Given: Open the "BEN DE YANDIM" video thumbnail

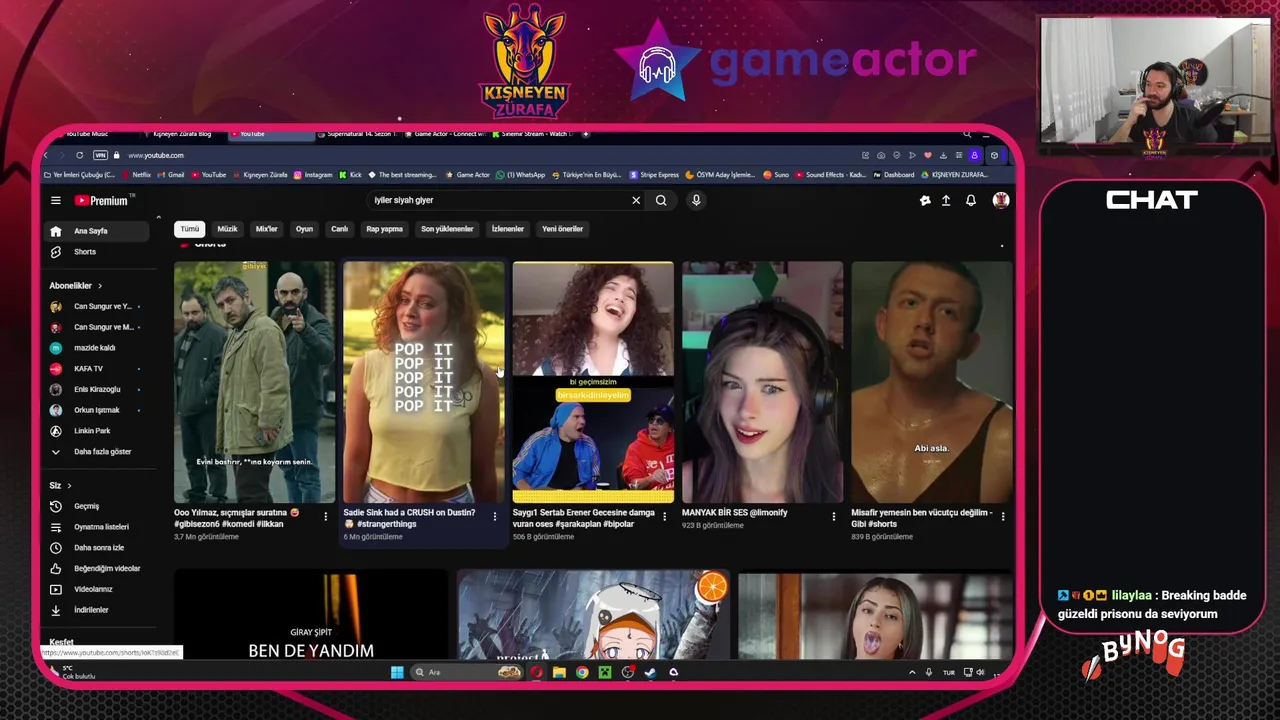Looking at the screenshot, I should point(311,615).
